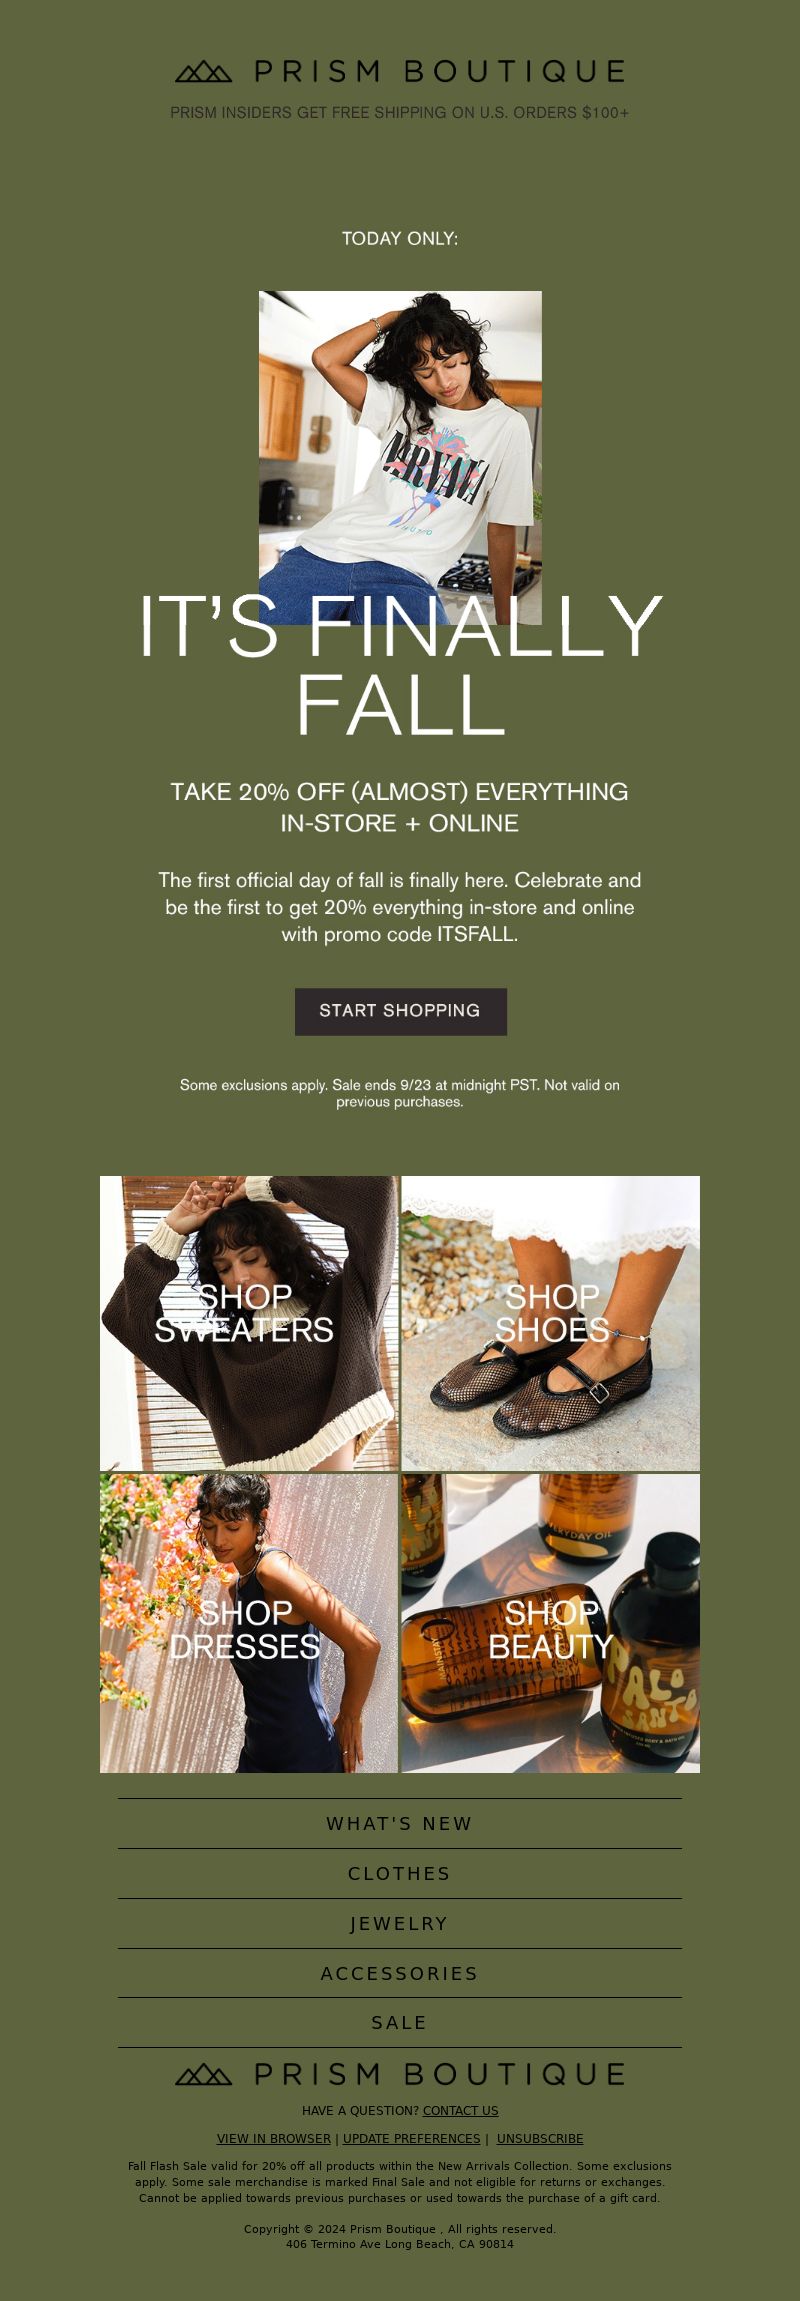
Task: Open the Shop Beauty image tile
Action: pos(551,1623)
